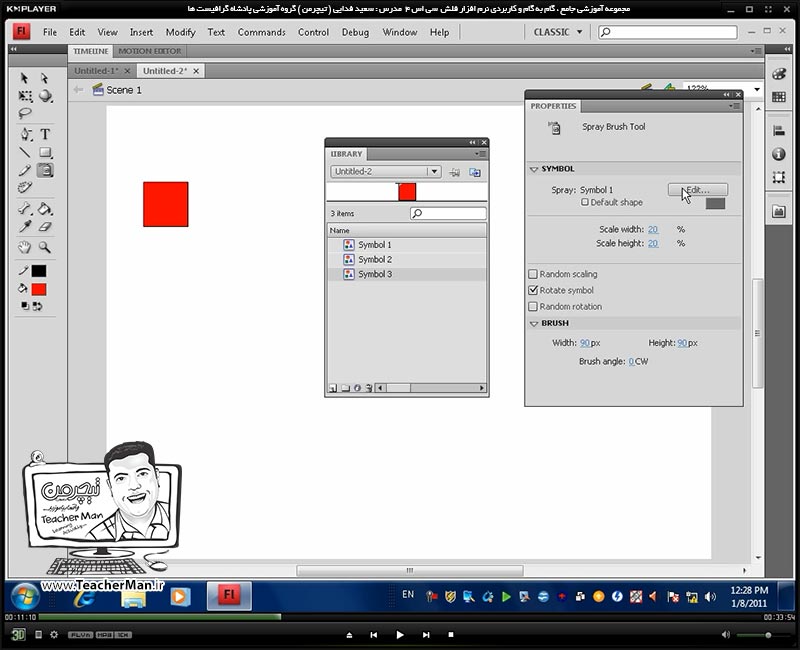Create a new symbol in Library

pos(333,388)
